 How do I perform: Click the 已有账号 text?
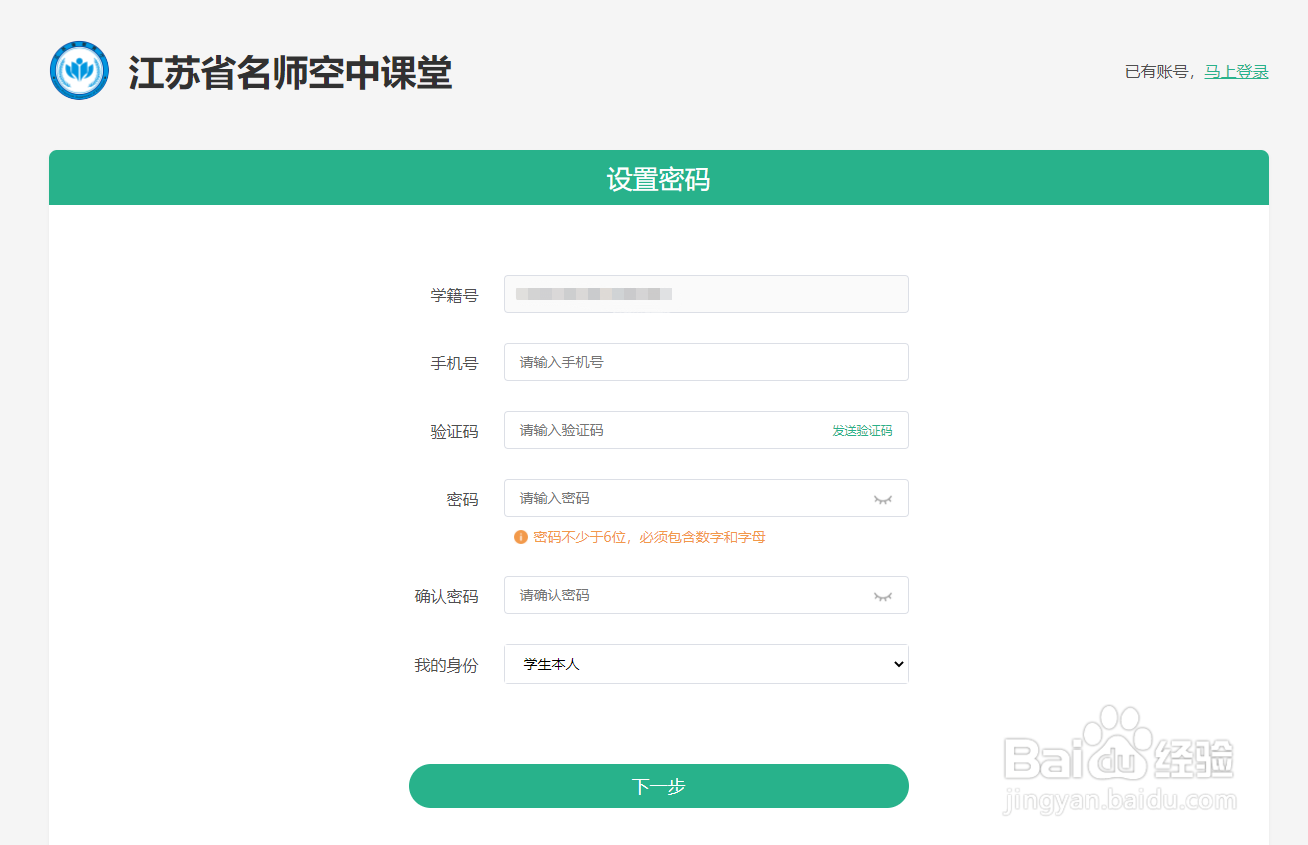[x=1159, y=72]
